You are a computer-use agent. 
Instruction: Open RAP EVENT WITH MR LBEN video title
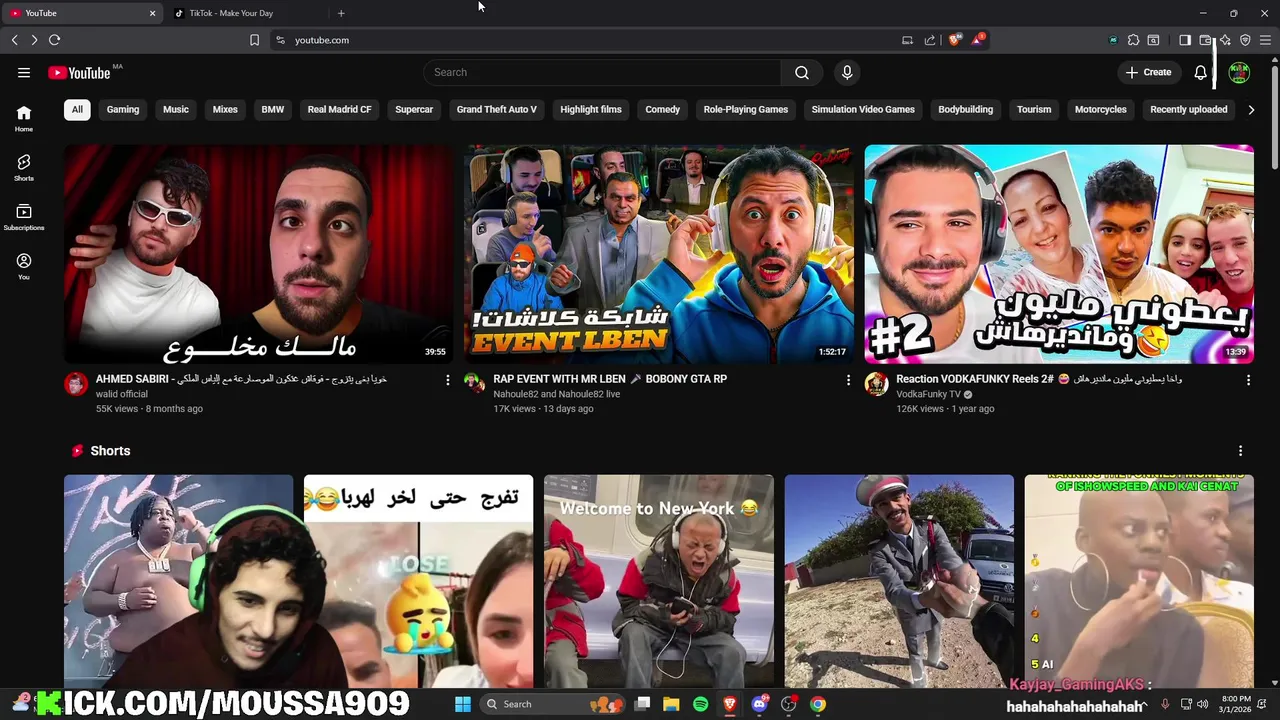tap(610, 379)
